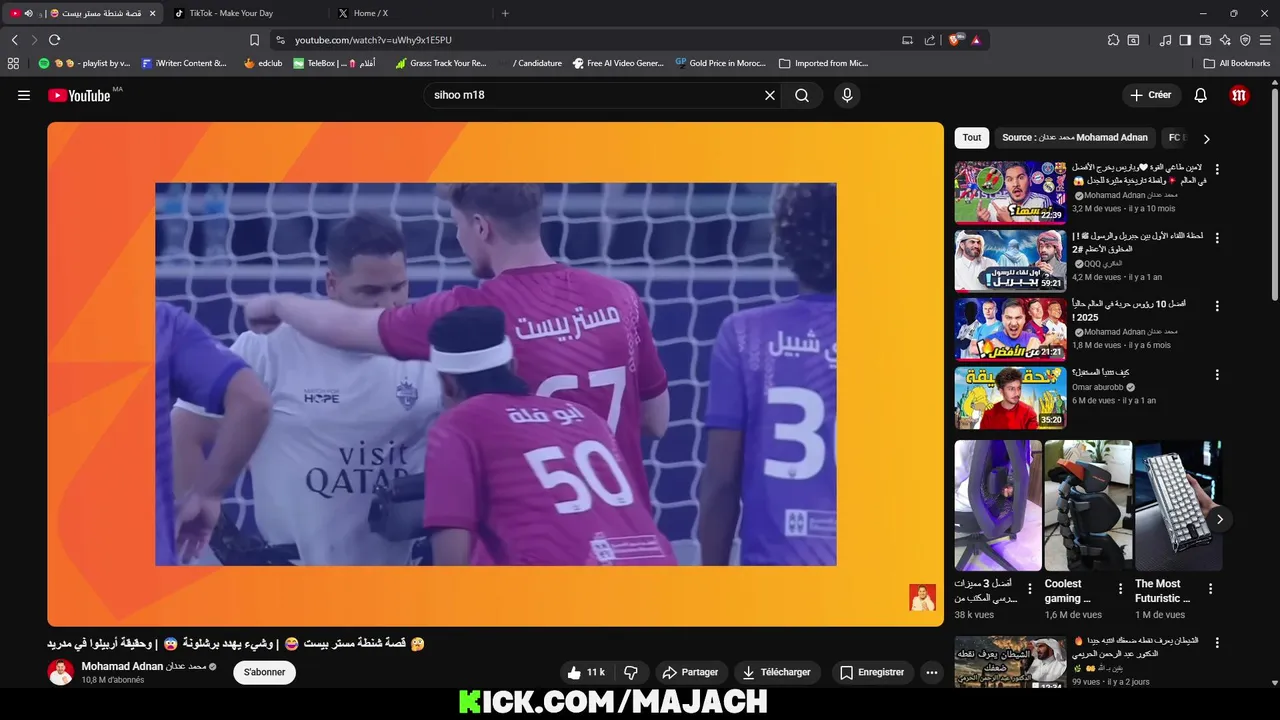
Task: Select the 'Tout' filter chip
Action: (972, 138)
